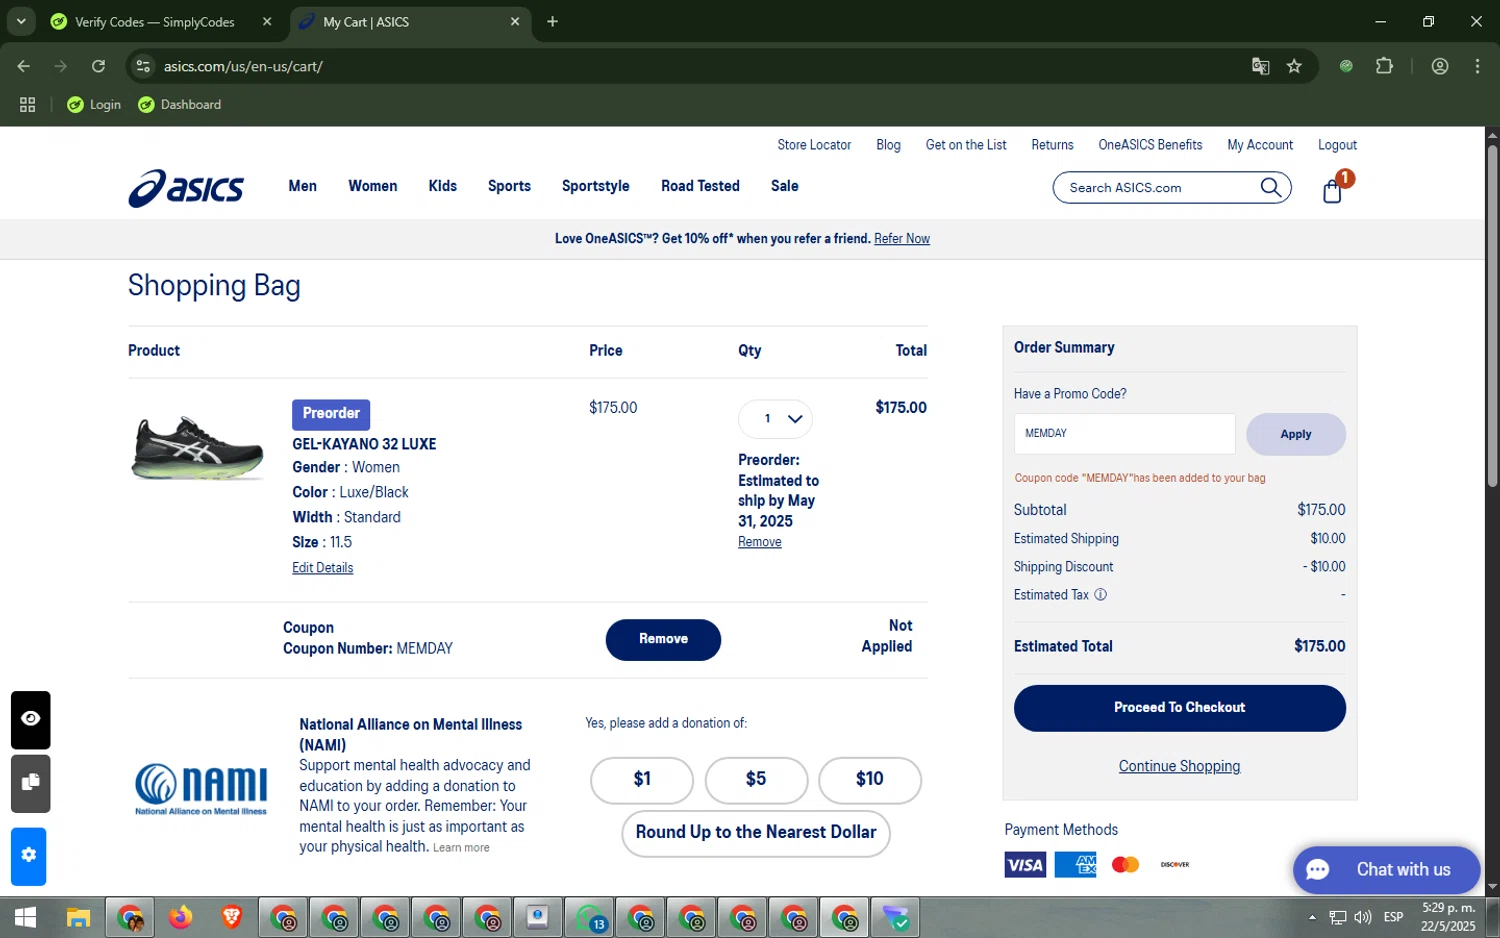Image resolution: width=1500 pixels, height=938 pixels.
Task: Bookmark this page with the star icon
Action: [x=1294, y=66]
